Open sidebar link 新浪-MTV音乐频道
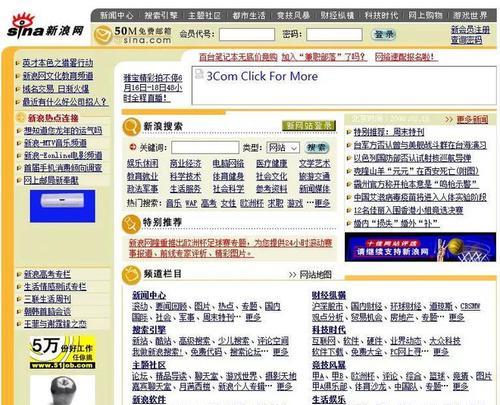This screenshot has width=500, height=405. coord(55,143)
